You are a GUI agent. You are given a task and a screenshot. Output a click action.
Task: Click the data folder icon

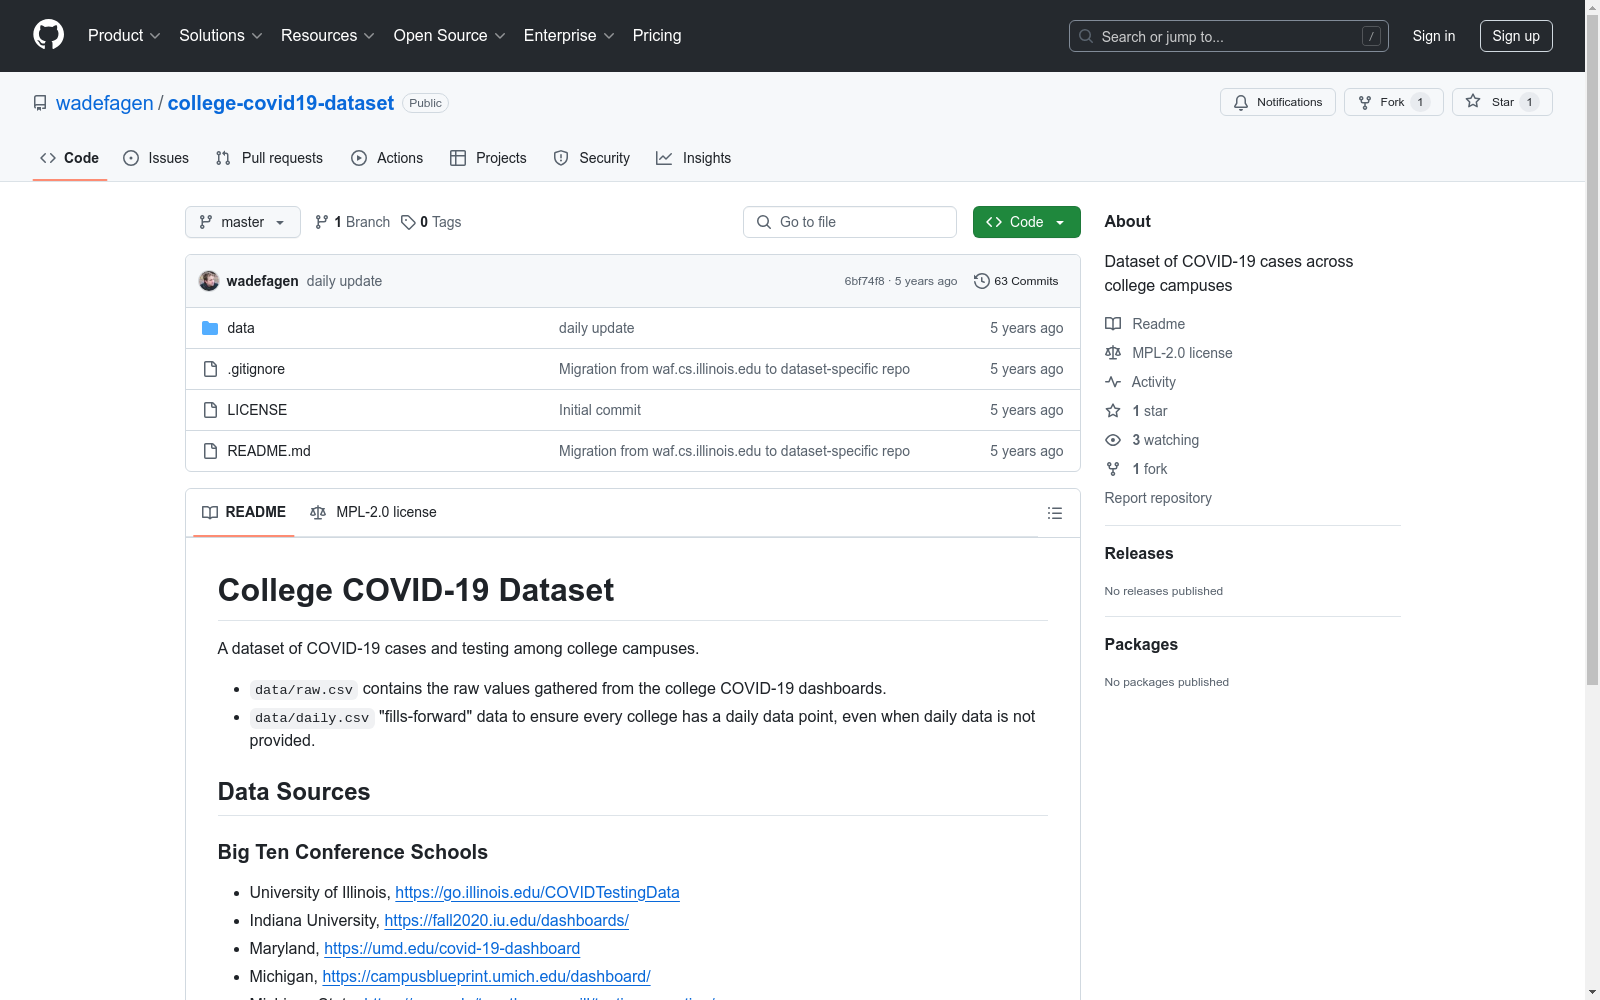210,328
